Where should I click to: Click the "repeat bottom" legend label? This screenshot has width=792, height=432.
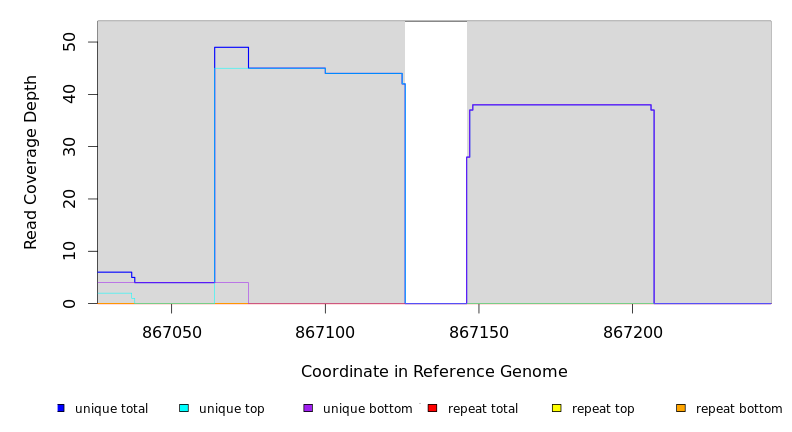point(739,409)
